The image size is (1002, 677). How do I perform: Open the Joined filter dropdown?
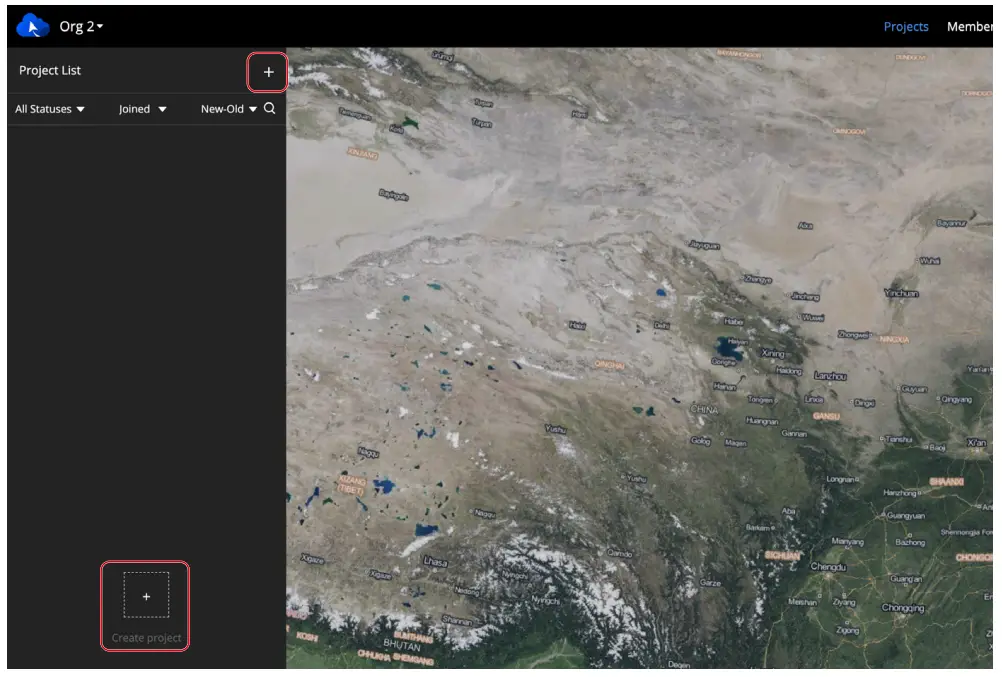(x=141, y=109)
